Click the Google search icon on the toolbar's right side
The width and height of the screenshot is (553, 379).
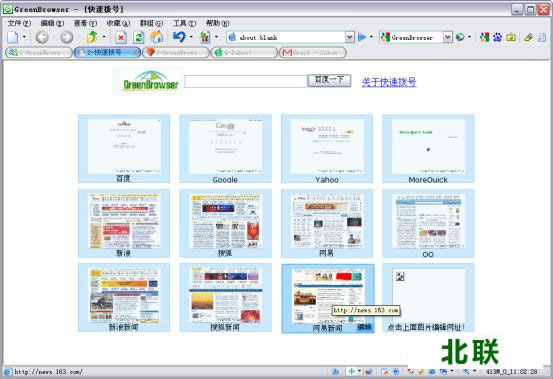pyautogui.click(x=484, y=37)
